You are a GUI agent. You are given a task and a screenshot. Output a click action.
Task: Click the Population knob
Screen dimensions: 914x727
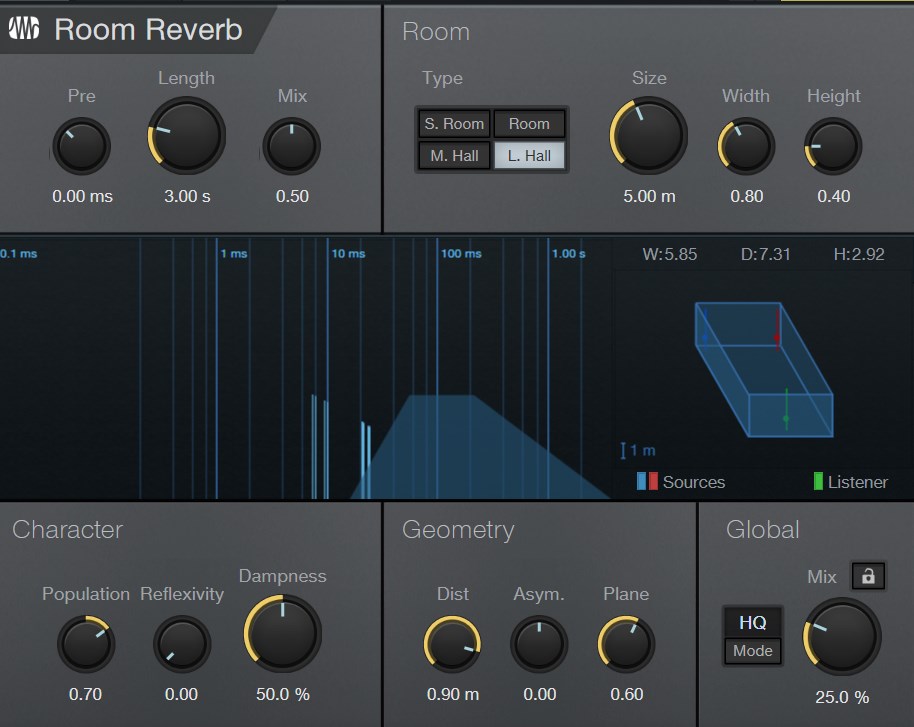pyautogui.click(x=85, y=643)
